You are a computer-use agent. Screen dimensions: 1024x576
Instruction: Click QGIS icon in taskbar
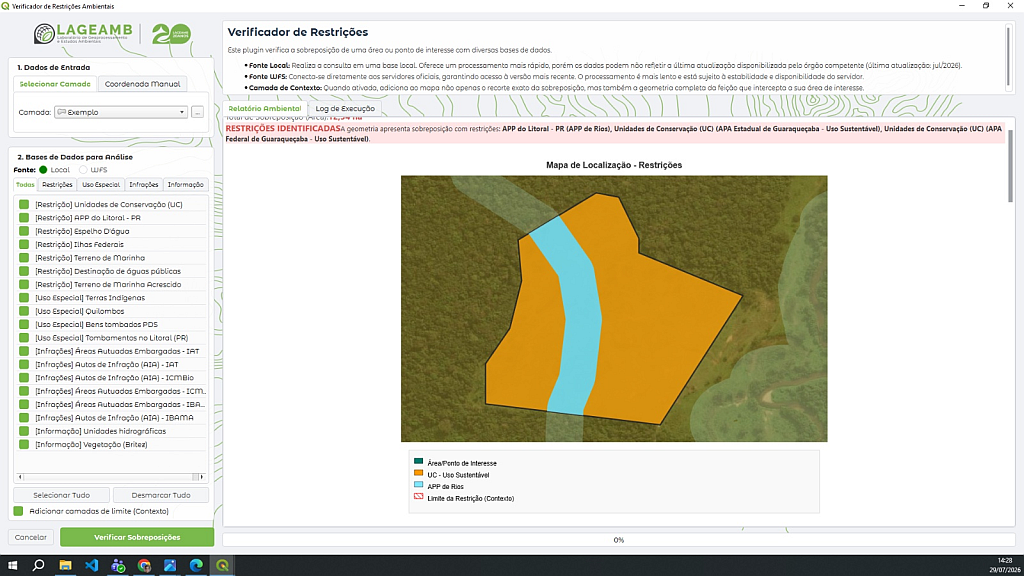[222, 566]
